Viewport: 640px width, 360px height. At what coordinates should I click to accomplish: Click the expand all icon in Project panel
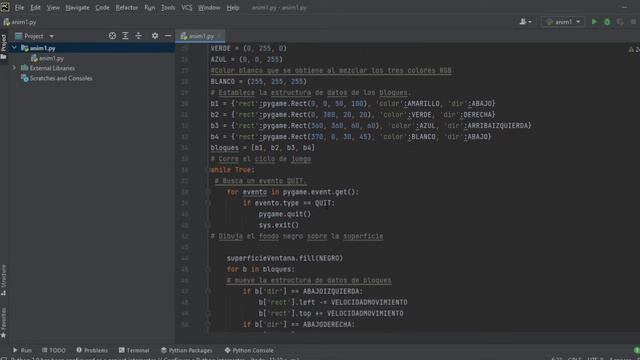pyautogui.click(x=125, y=36)
